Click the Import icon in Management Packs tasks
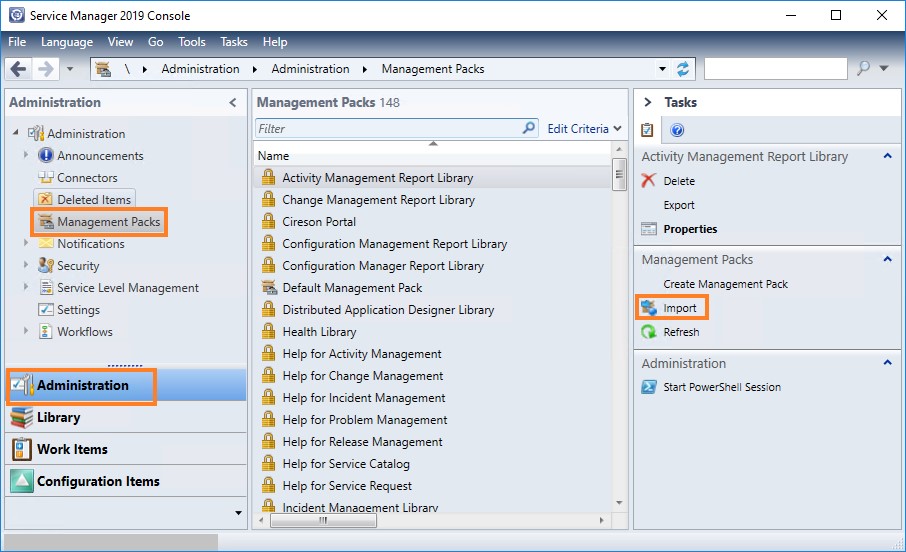906x552 pixels. pyautogui.click(x=649, y=308)
